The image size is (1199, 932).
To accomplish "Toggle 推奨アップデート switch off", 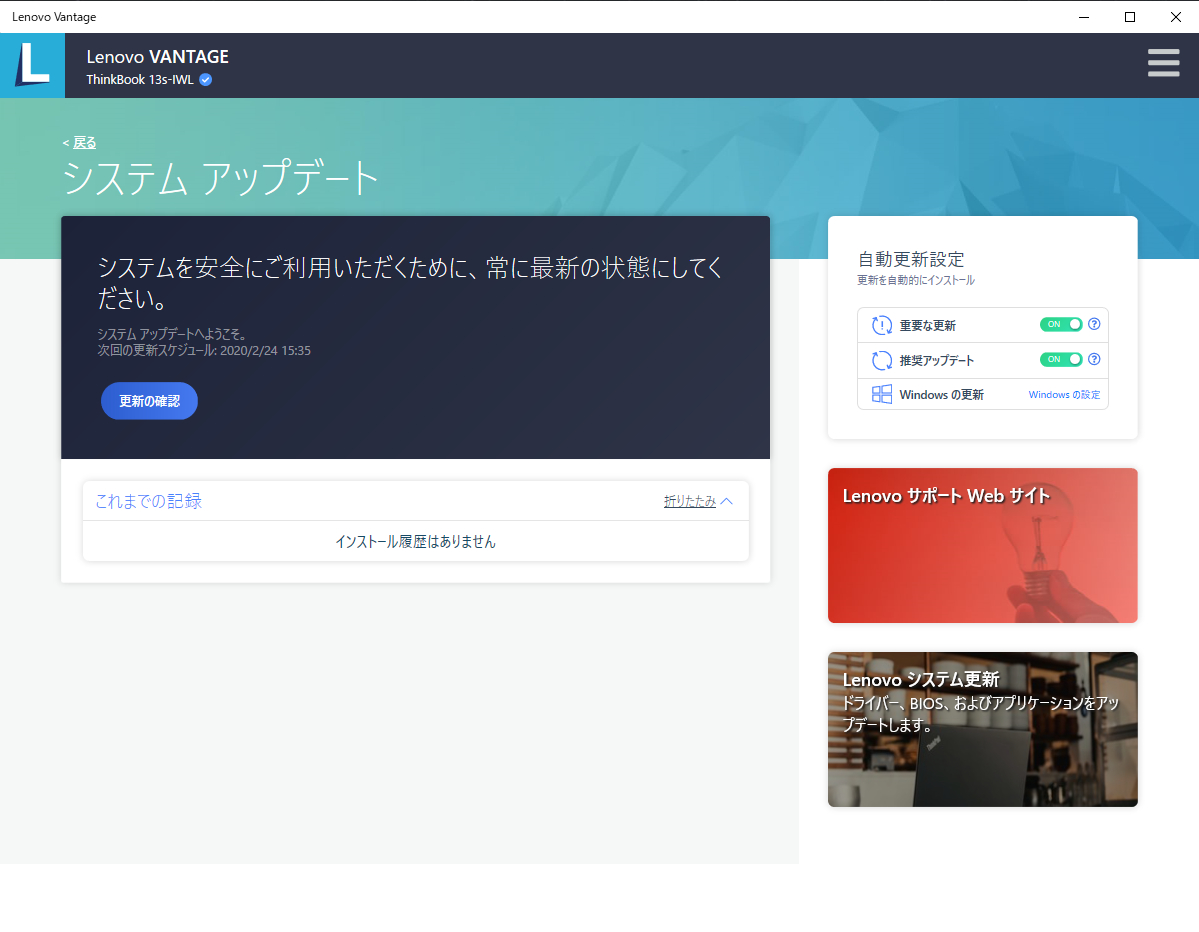I will [x=1061, y=359].
